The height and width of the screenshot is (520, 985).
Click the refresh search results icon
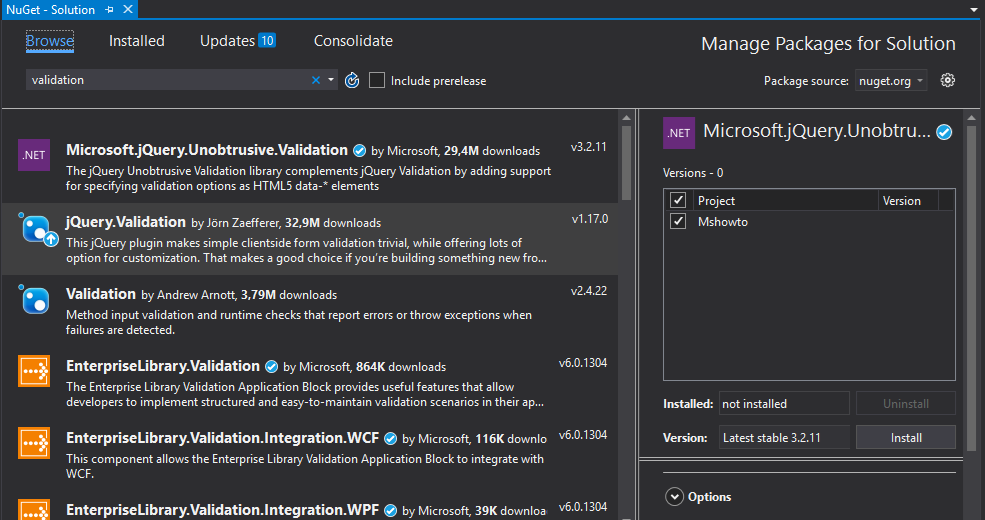tap(352, 80)
